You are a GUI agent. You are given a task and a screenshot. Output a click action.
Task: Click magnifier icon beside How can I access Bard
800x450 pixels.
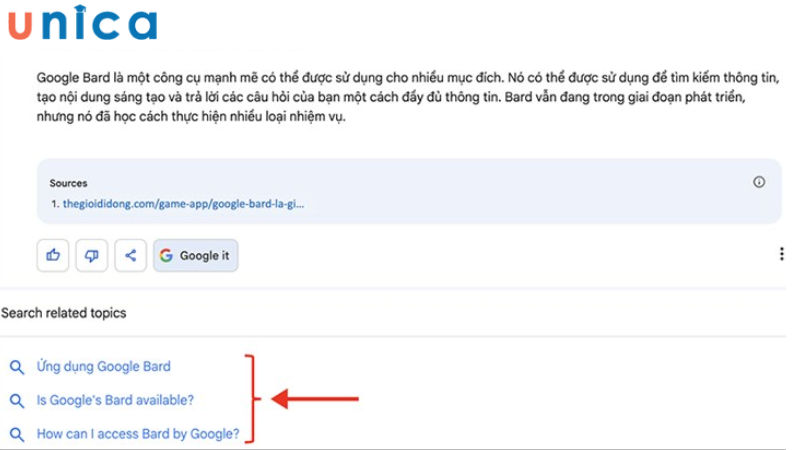point(17,434)
